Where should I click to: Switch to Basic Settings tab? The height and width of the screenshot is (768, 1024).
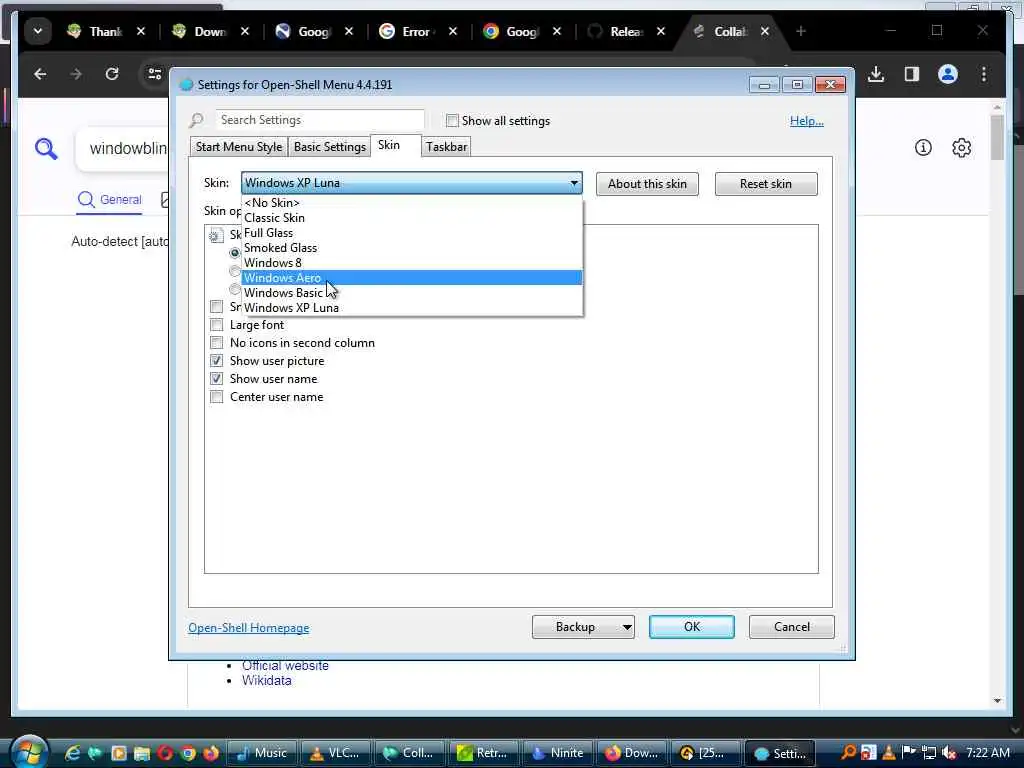pyautogui.click(x=329, y=147)
